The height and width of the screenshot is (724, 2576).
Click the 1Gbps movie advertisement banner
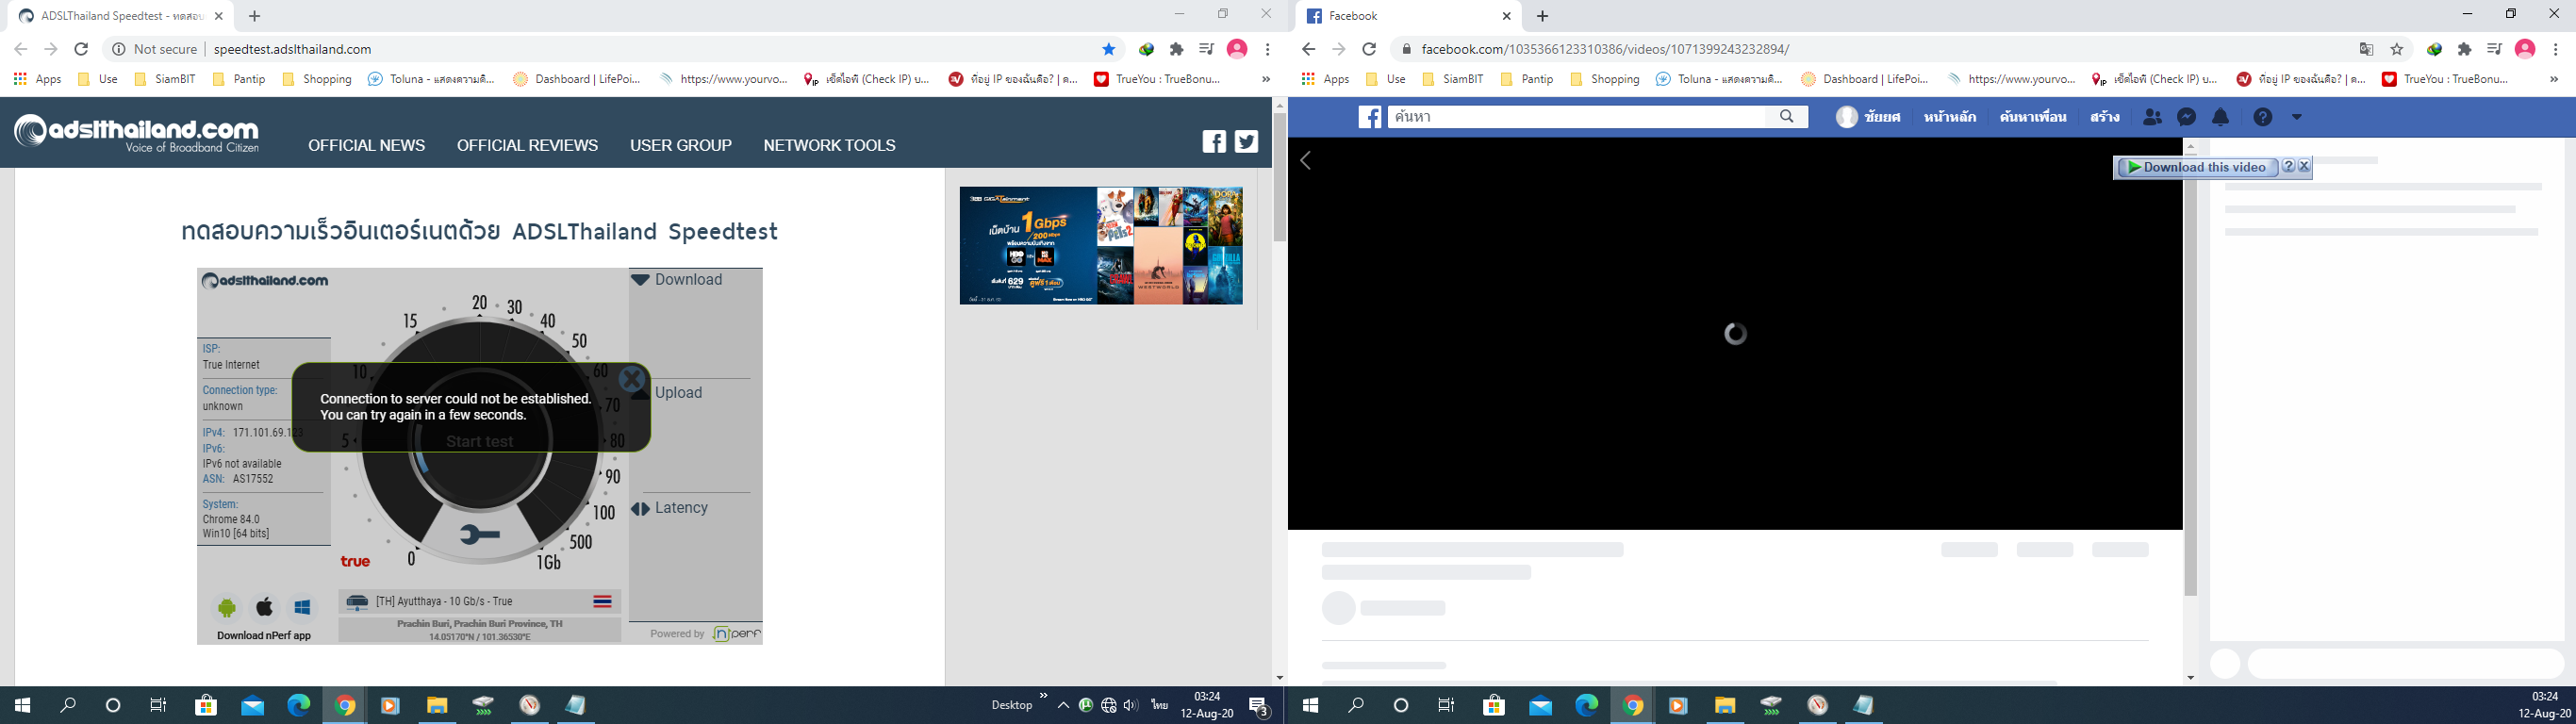[1101, 245]
